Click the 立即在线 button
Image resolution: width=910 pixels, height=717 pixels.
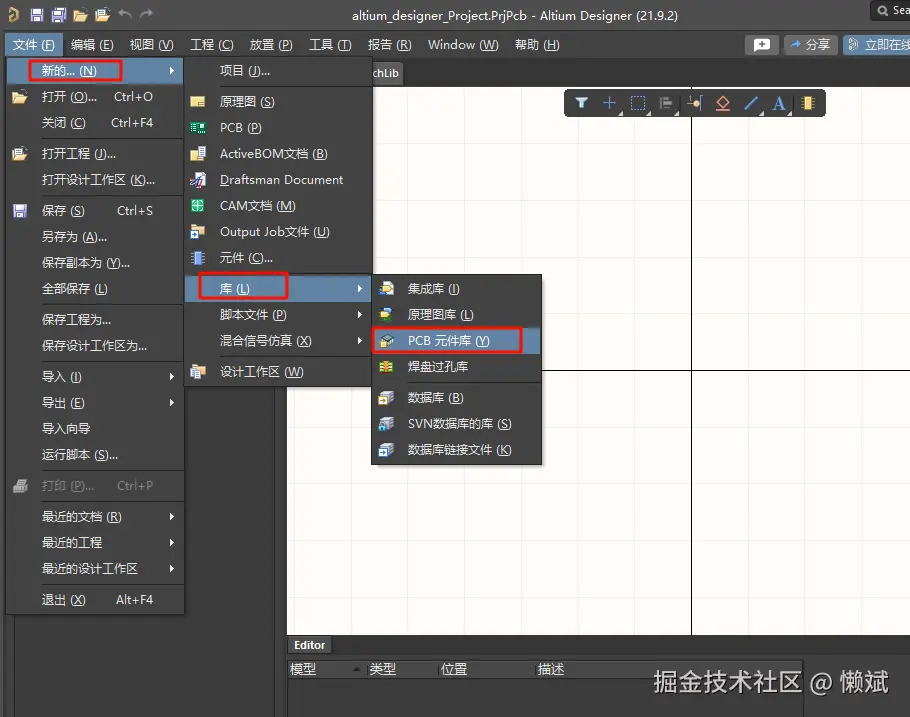pyautogui.click(x=876, y=45)
